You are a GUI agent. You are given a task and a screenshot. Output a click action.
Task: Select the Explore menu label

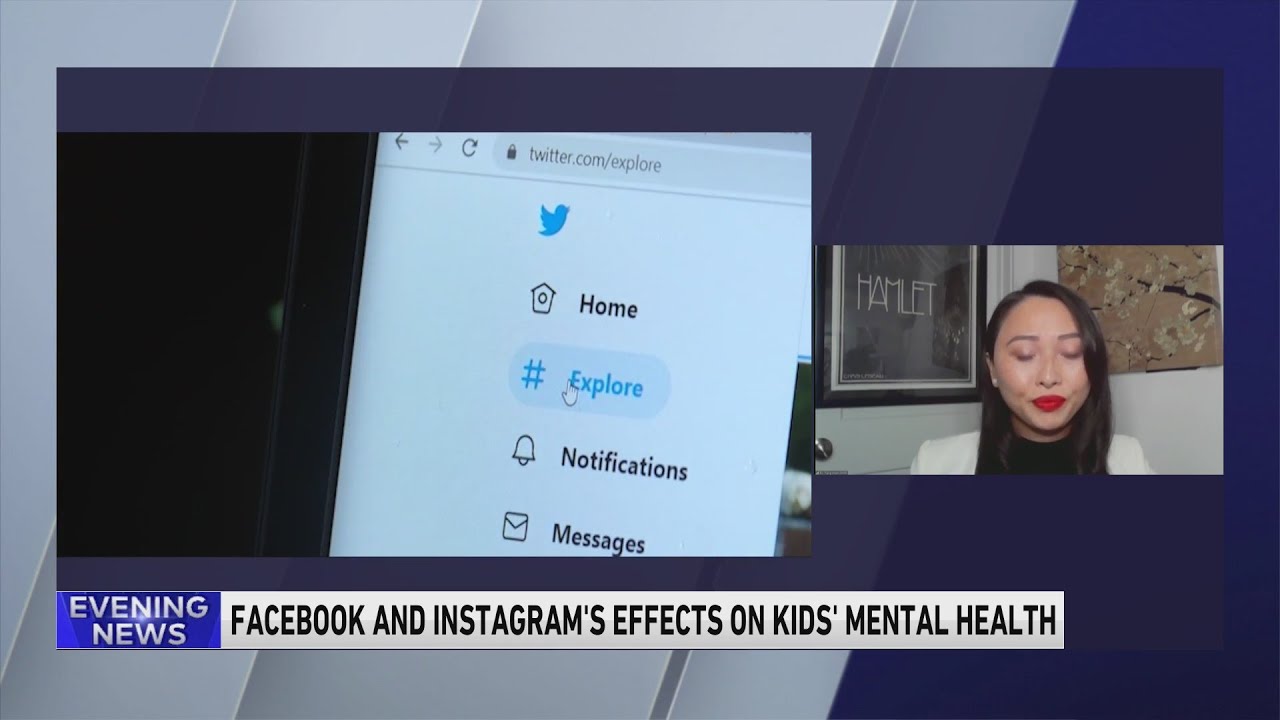(606, 384)
